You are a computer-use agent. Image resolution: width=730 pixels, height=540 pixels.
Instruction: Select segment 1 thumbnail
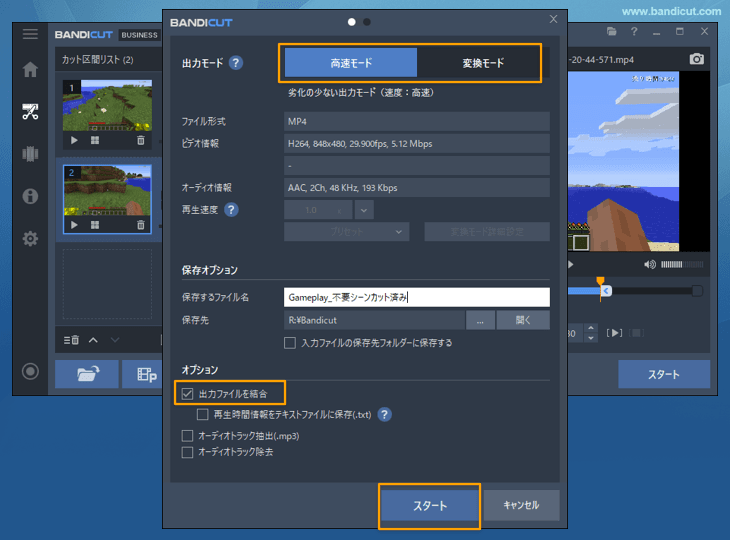(x=107, y=105)
